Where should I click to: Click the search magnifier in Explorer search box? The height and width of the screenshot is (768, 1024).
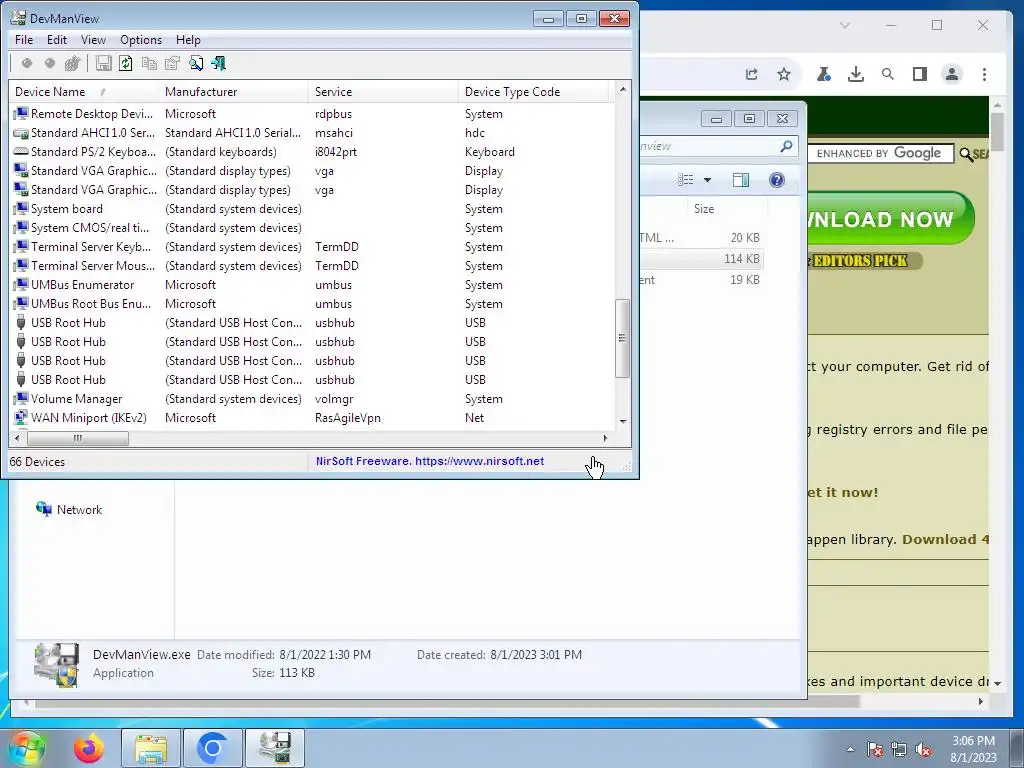pyautogui.click(x=786, y=146)
